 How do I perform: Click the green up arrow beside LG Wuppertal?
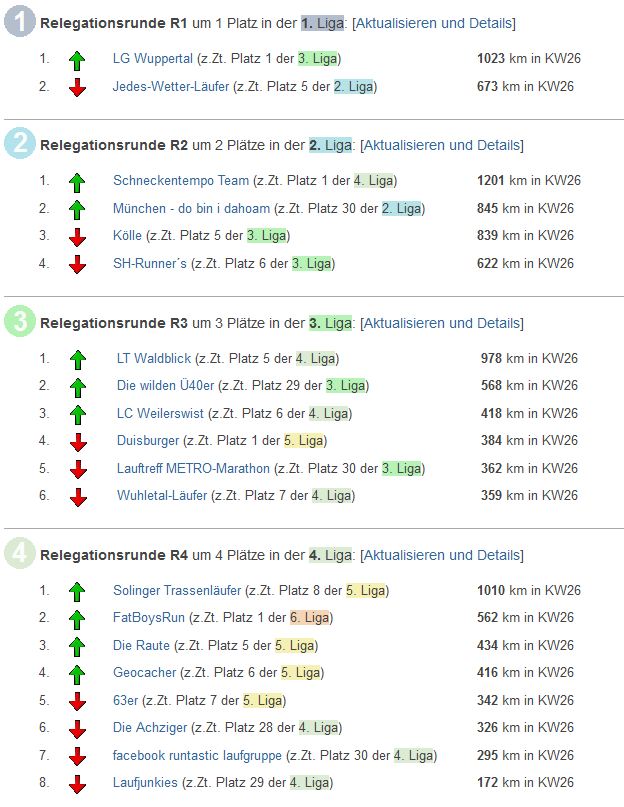coord(77,60)
